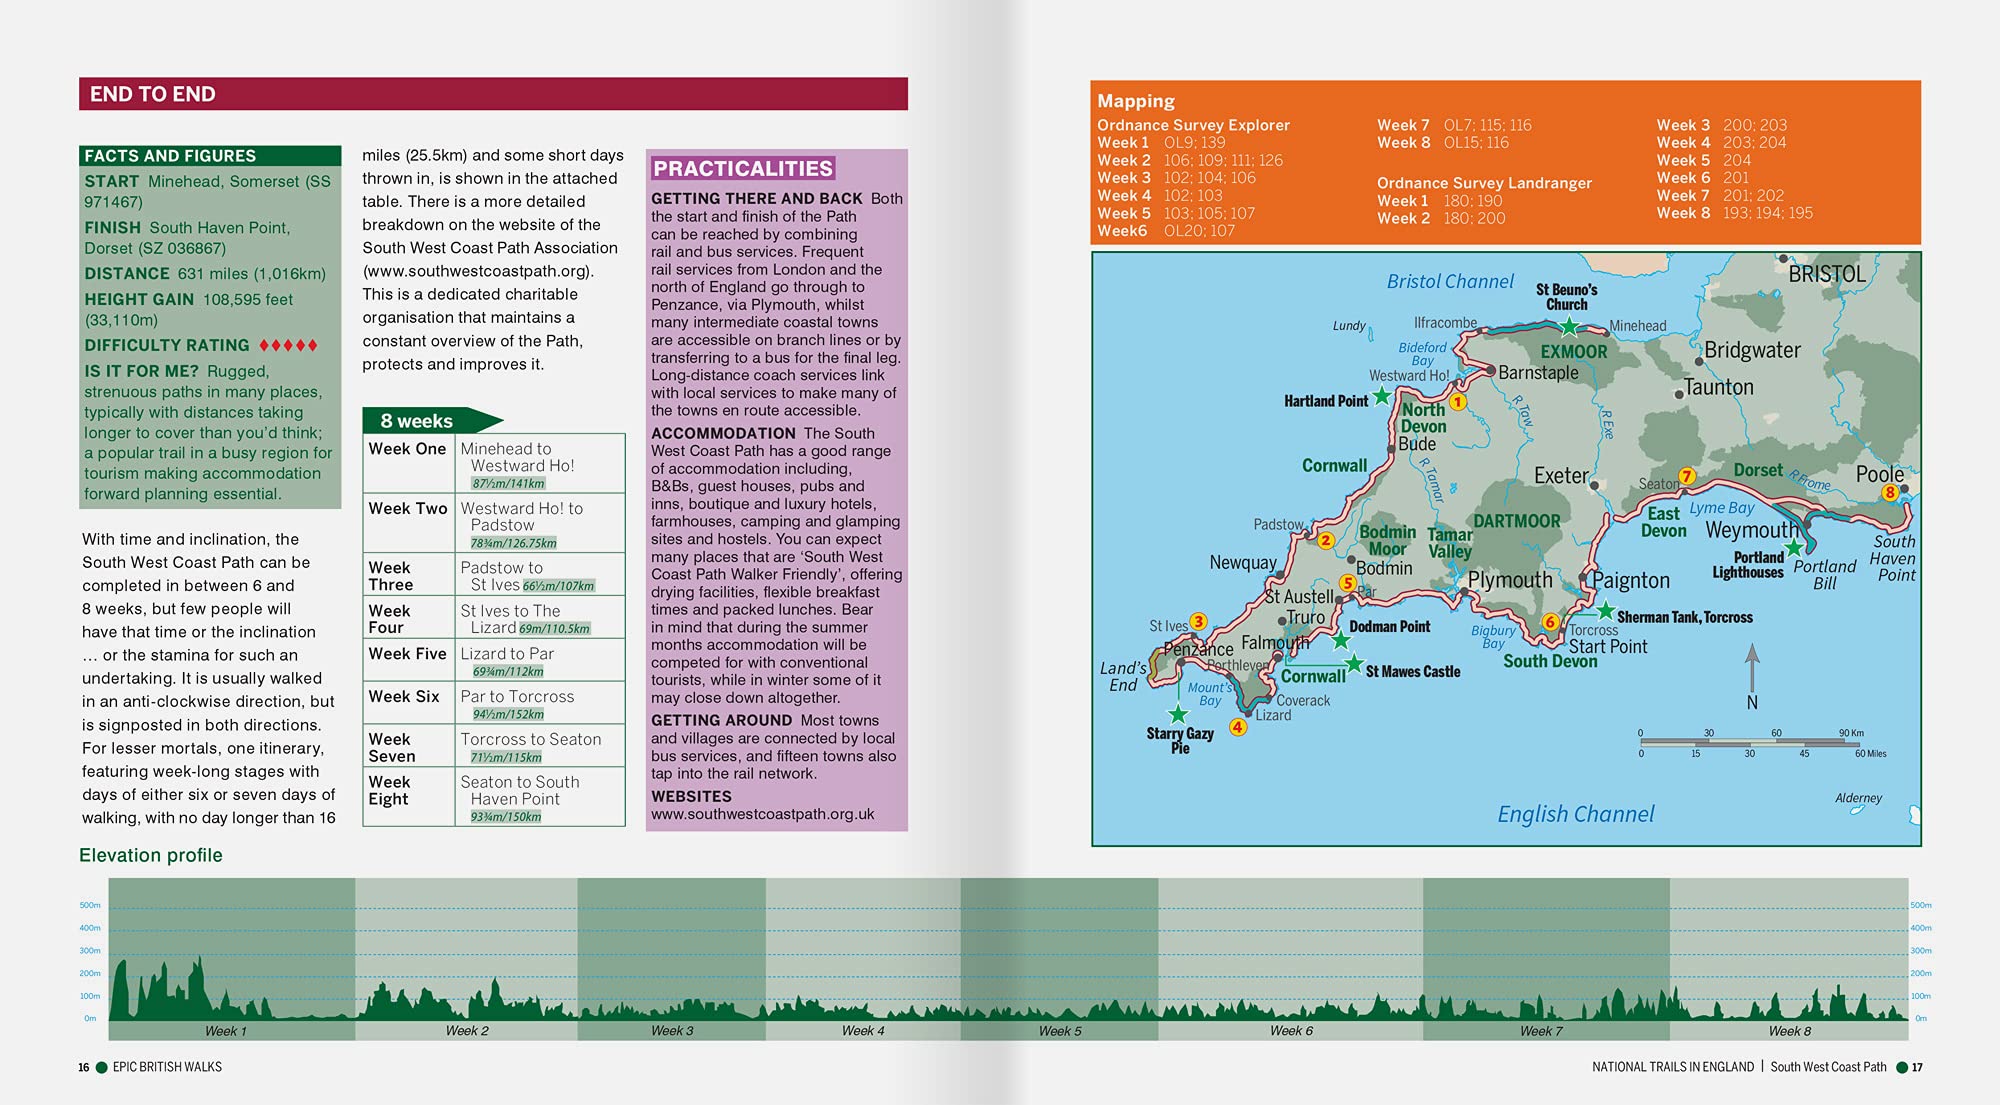2000x1105 pixels.
Task: Click the Mapping panel title
Action: (x=1136, y=101)
